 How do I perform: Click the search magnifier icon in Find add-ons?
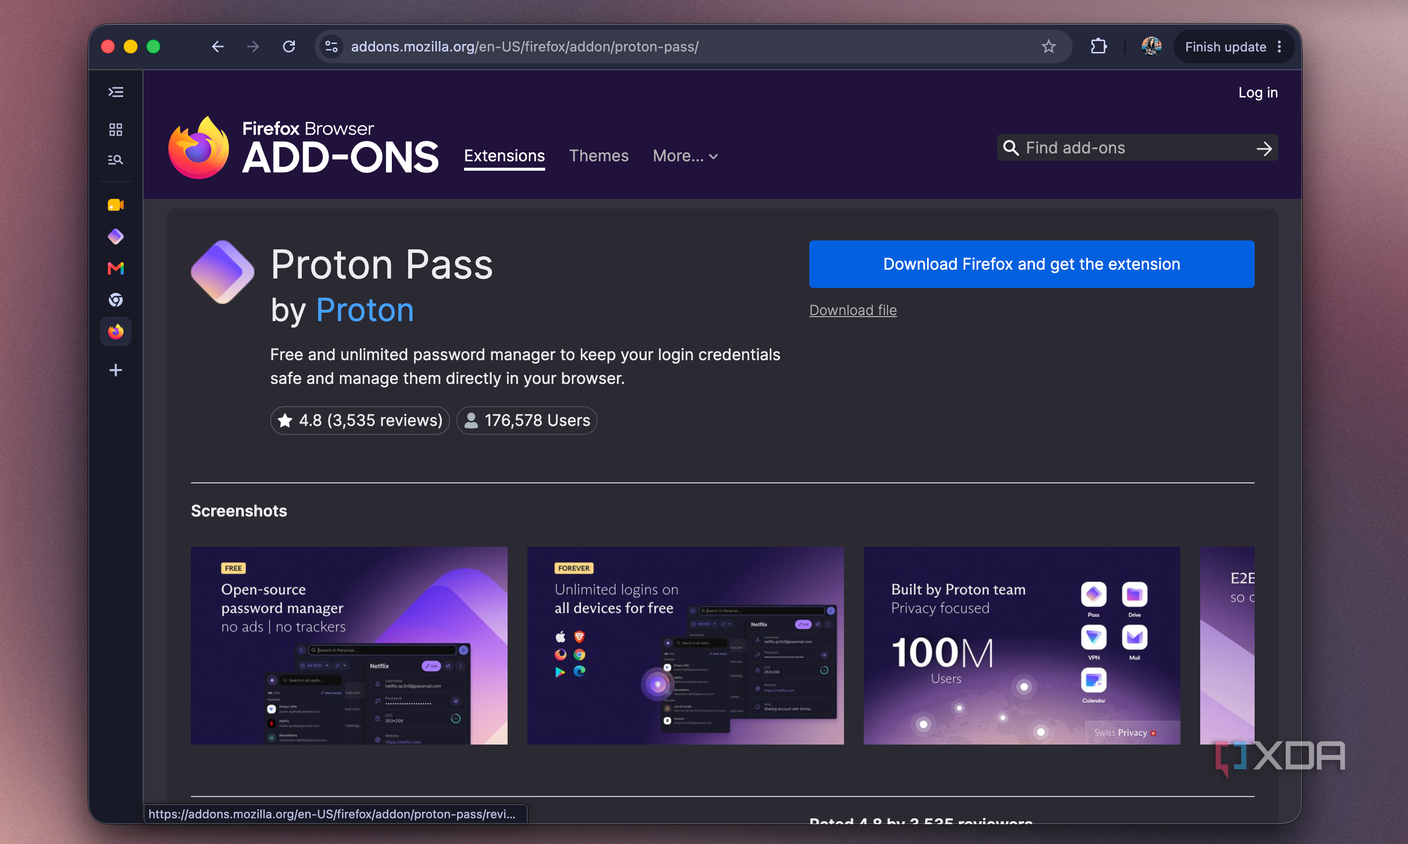1011,148
